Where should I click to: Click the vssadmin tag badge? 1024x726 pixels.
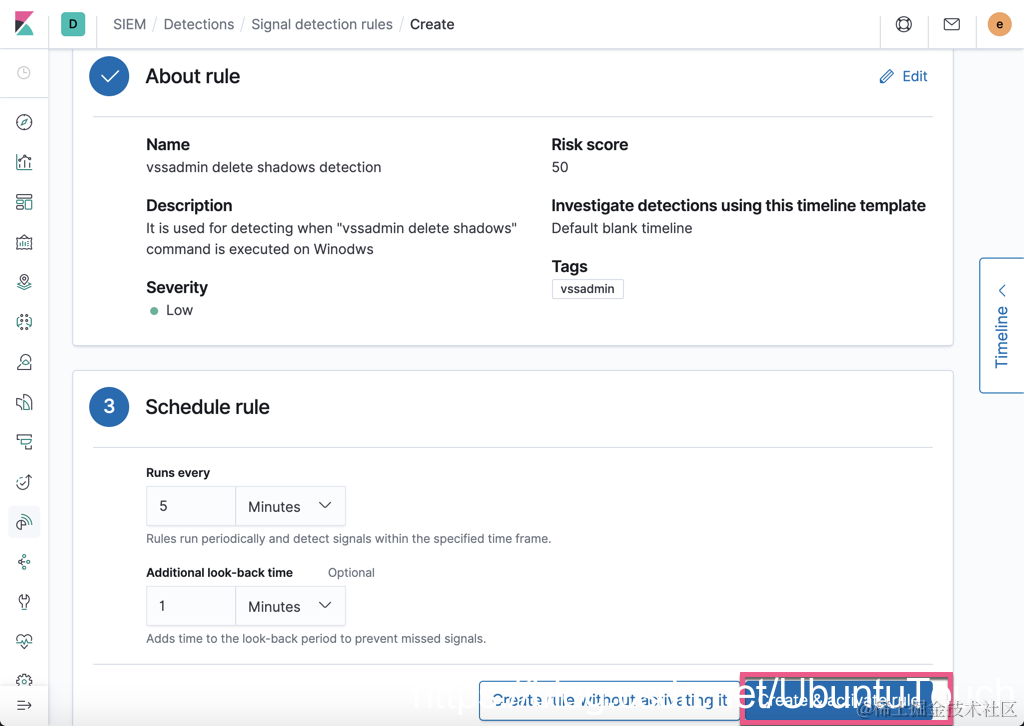(588, 289)
